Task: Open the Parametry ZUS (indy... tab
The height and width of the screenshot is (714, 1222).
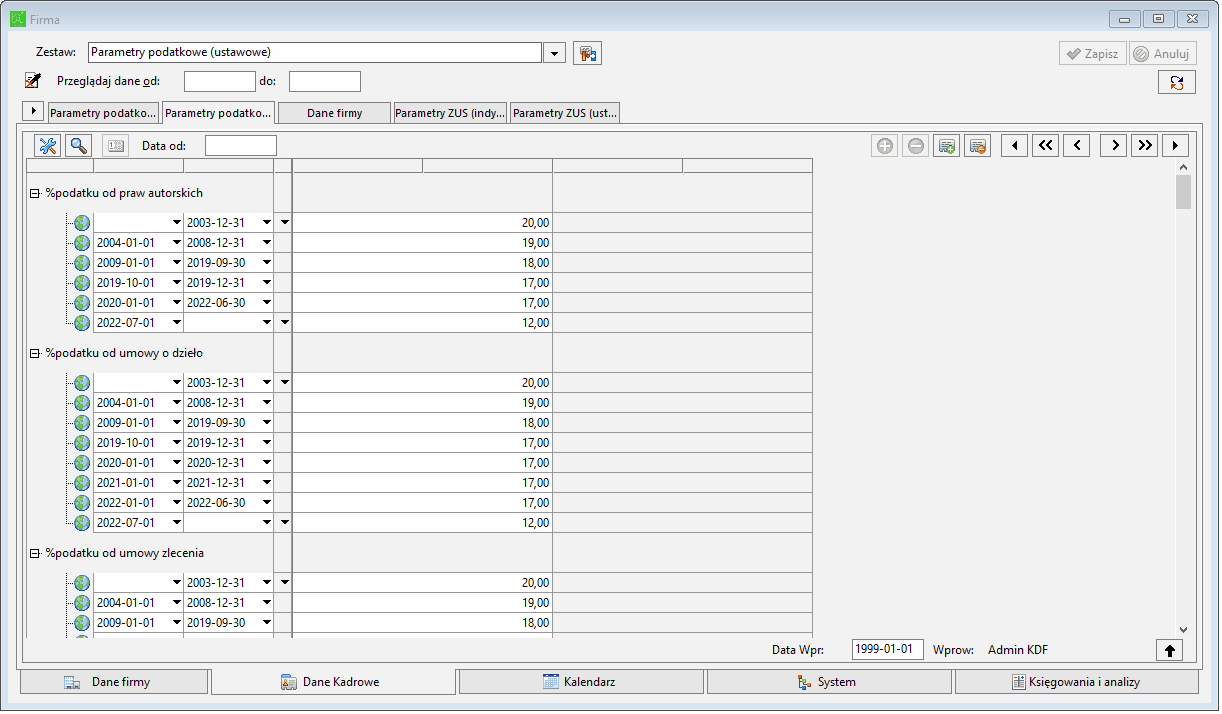Action: tap(450, 113)
